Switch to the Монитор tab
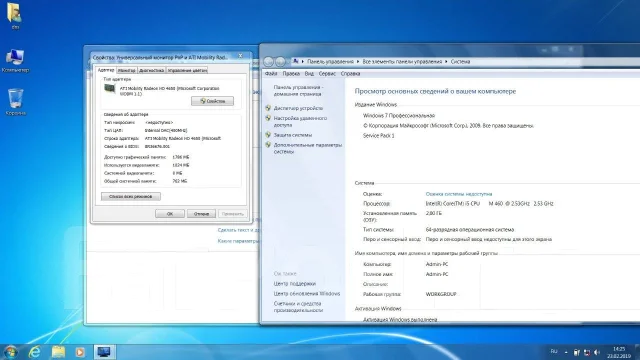 coord(127,71)
